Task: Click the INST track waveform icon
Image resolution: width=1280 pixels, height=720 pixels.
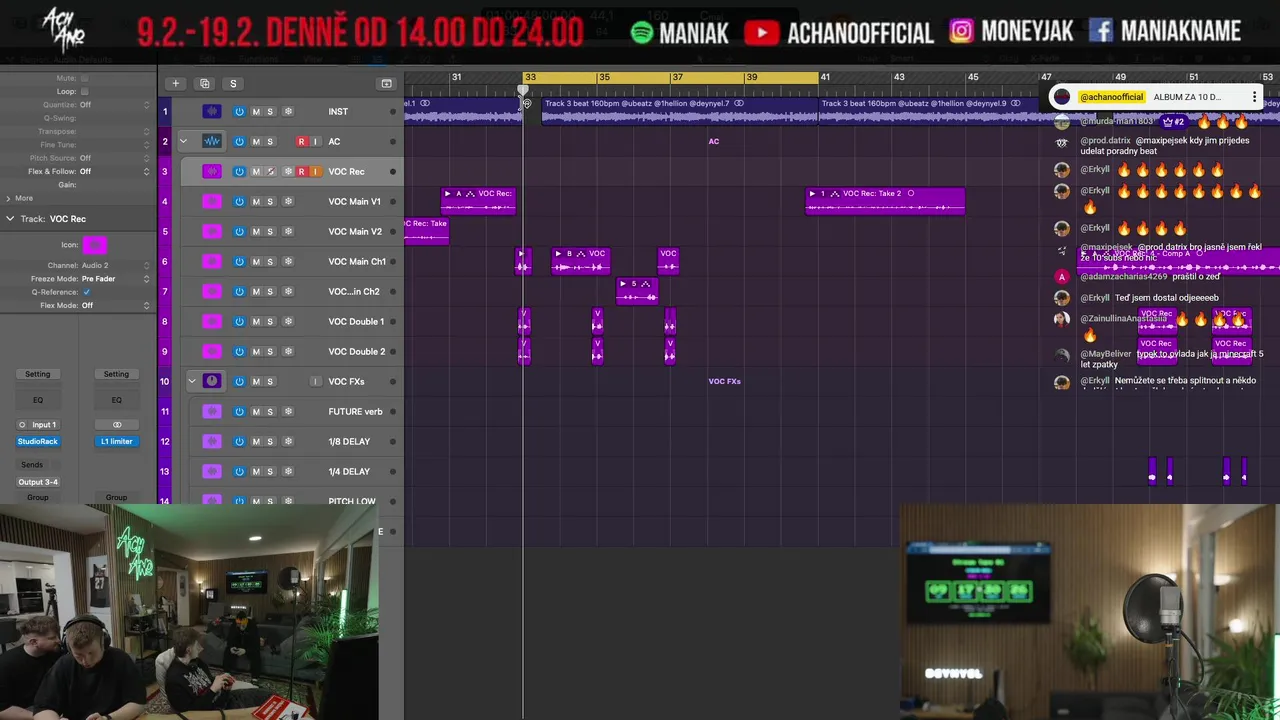Action: (x=212, y=111)
